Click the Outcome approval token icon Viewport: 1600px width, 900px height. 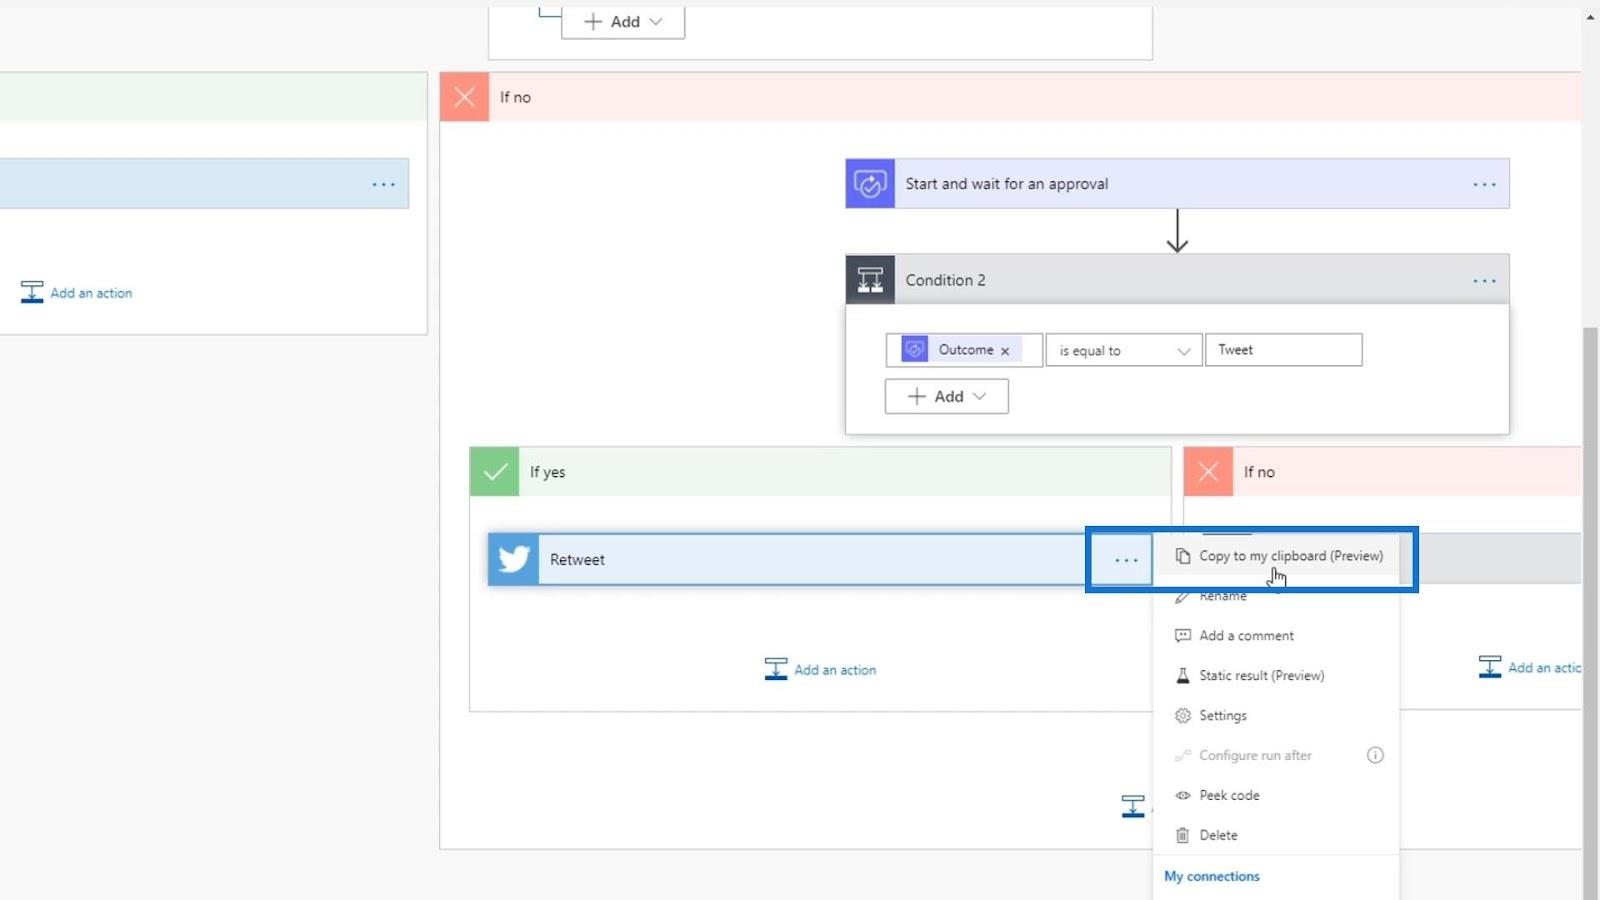(915, 349)
